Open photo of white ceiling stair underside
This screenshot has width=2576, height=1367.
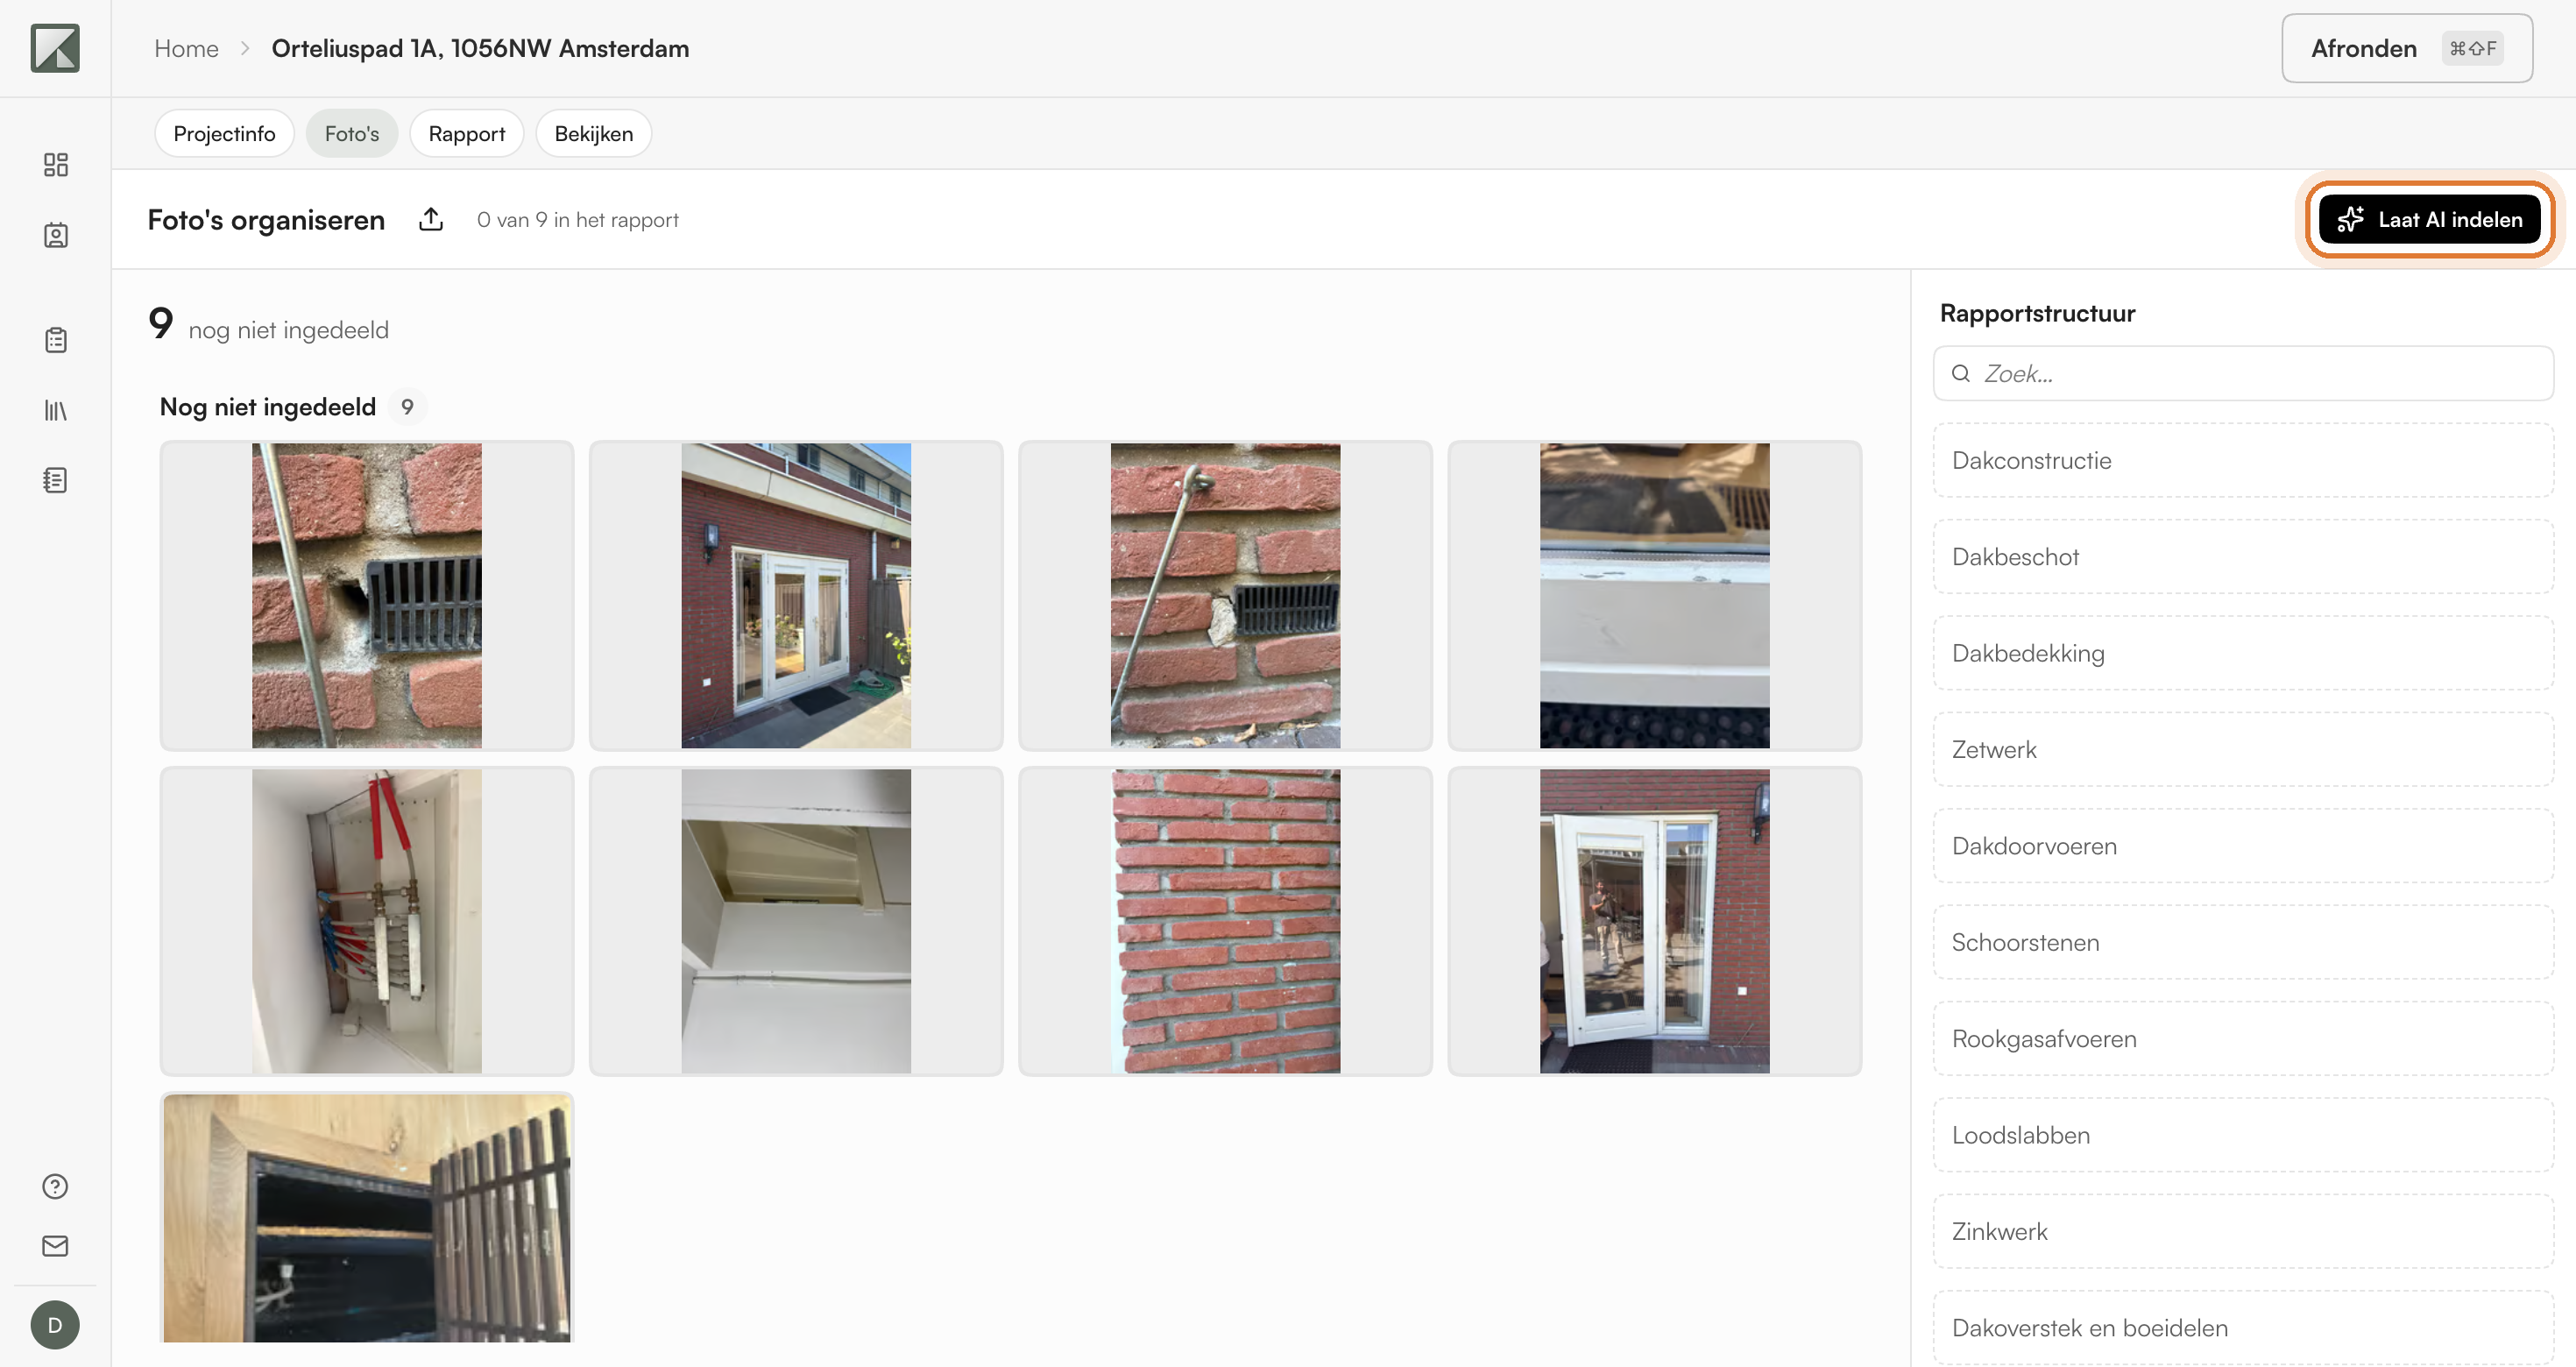796,921
